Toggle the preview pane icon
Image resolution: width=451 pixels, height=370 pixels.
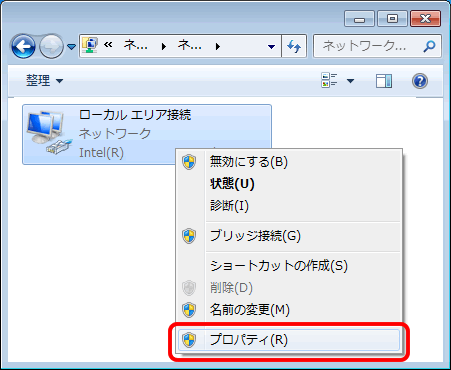[x=384, y=81]
